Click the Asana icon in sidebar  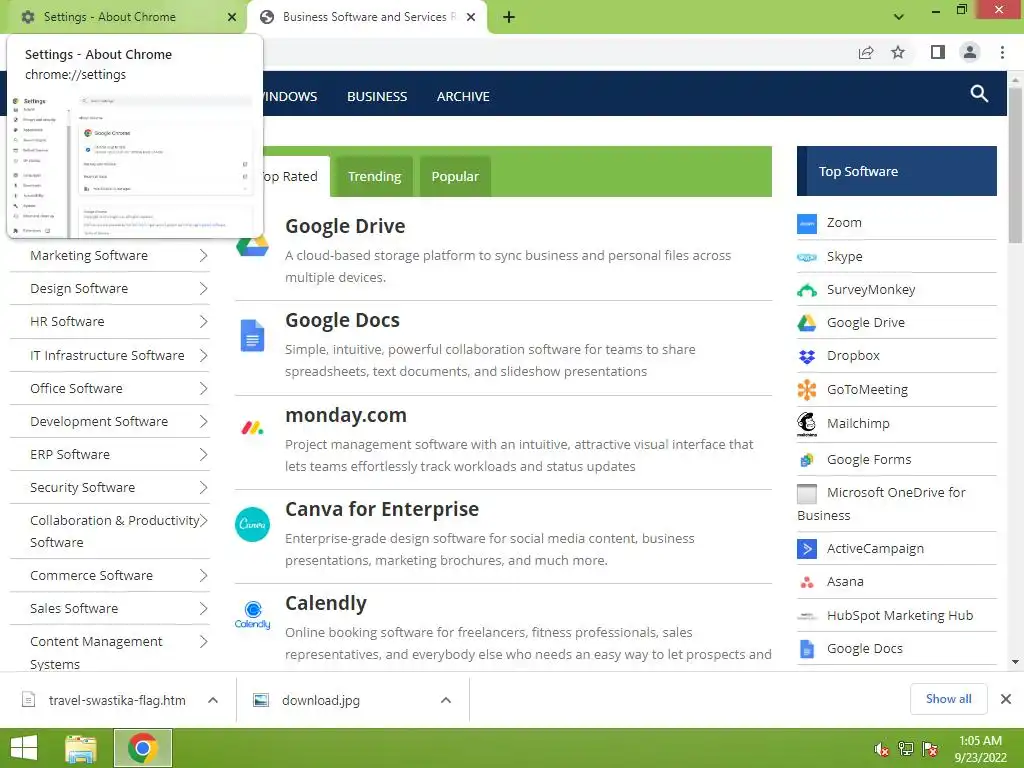pos(807,582)
